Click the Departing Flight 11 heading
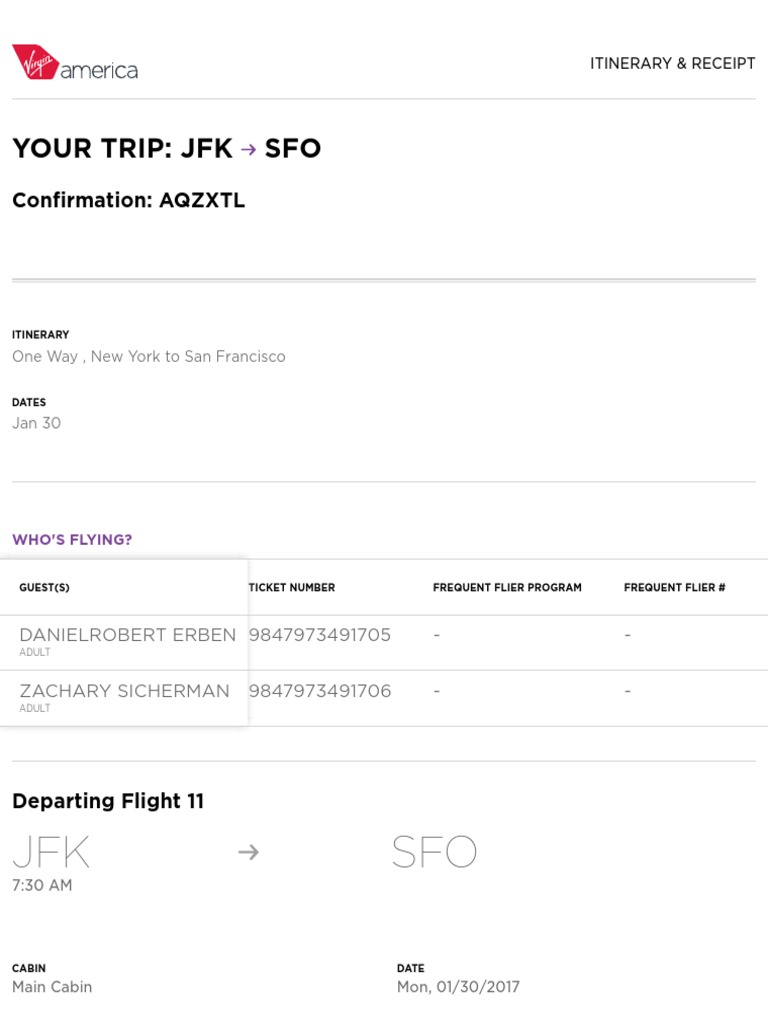 [x=108, y=801]
